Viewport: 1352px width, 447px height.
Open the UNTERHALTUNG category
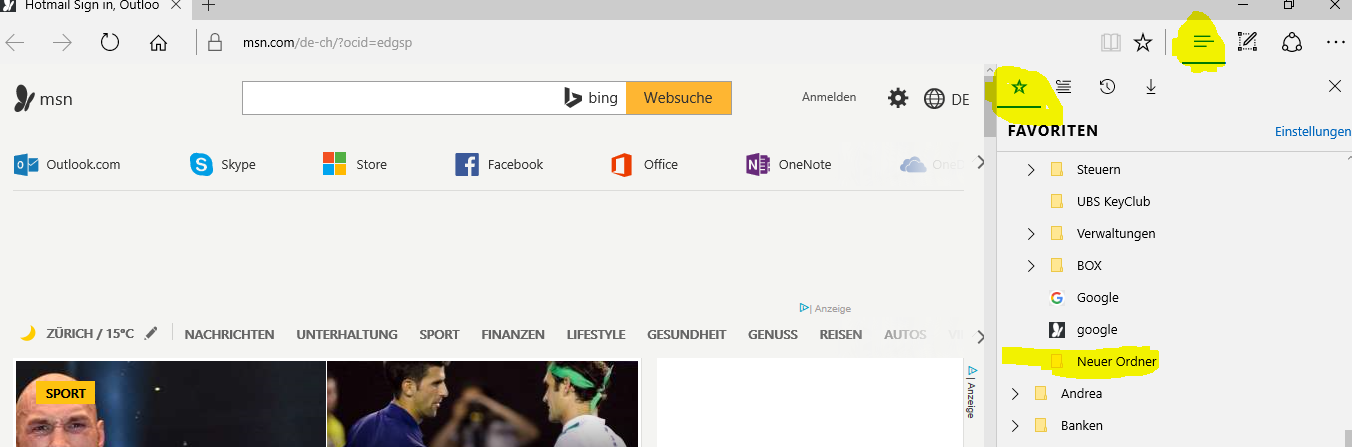tap(347, 334)
